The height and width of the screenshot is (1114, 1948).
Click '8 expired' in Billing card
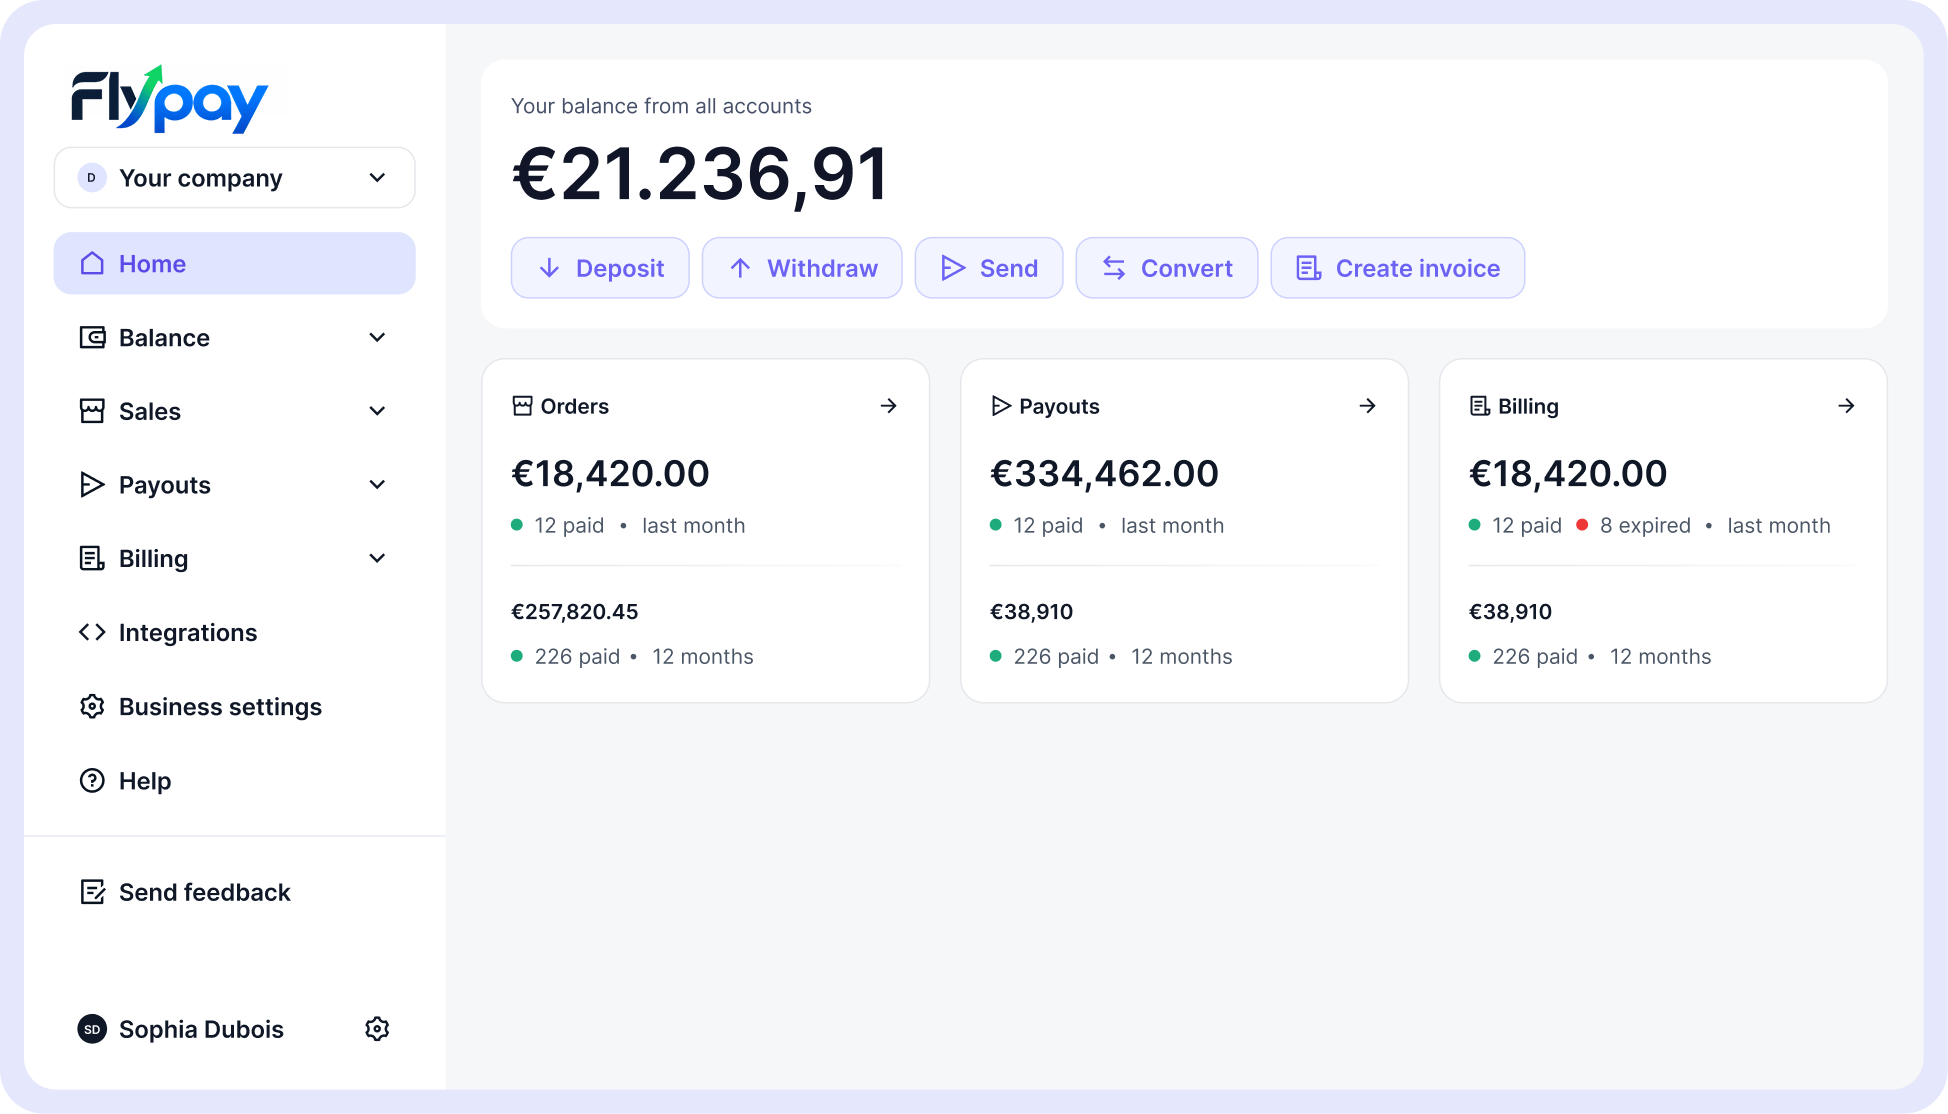[x=1645, y=525]
